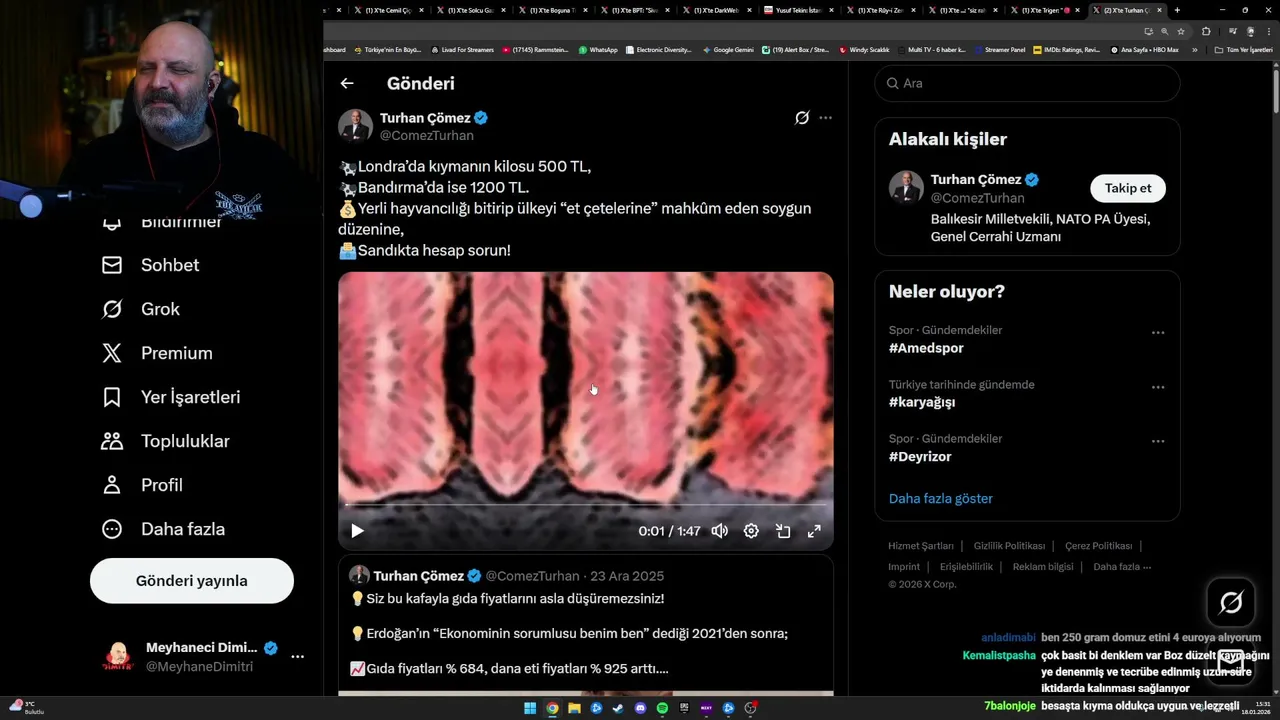Open account options next to Meyhaneci Dimitri
Image resolution: width=1280 pixels, height=720 pixels.
(297, 657)
